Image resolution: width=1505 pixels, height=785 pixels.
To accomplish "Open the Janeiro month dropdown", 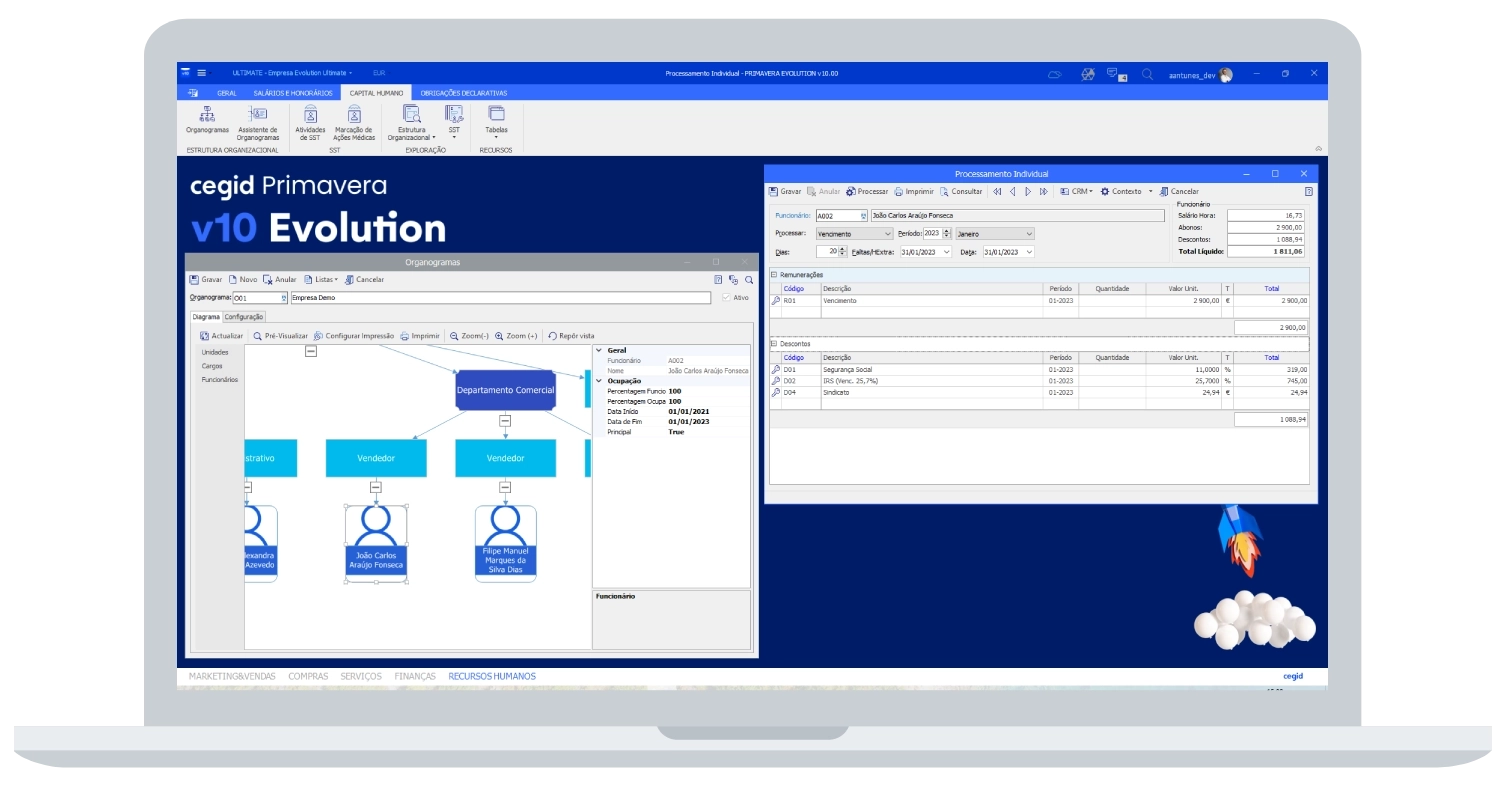I will tap(1029, 233).
